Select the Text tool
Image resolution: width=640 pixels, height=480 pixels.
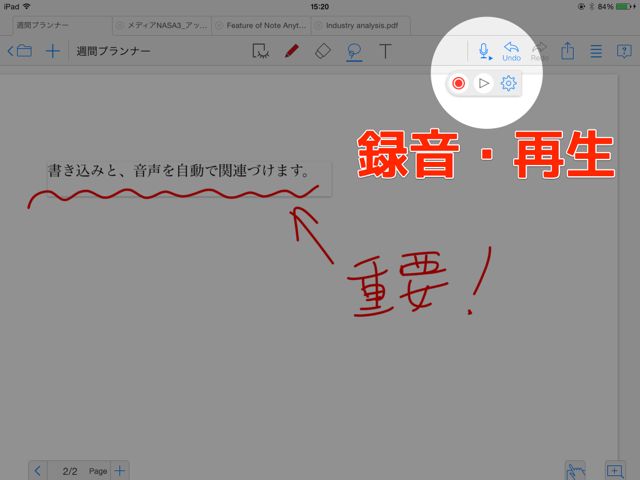385,51
